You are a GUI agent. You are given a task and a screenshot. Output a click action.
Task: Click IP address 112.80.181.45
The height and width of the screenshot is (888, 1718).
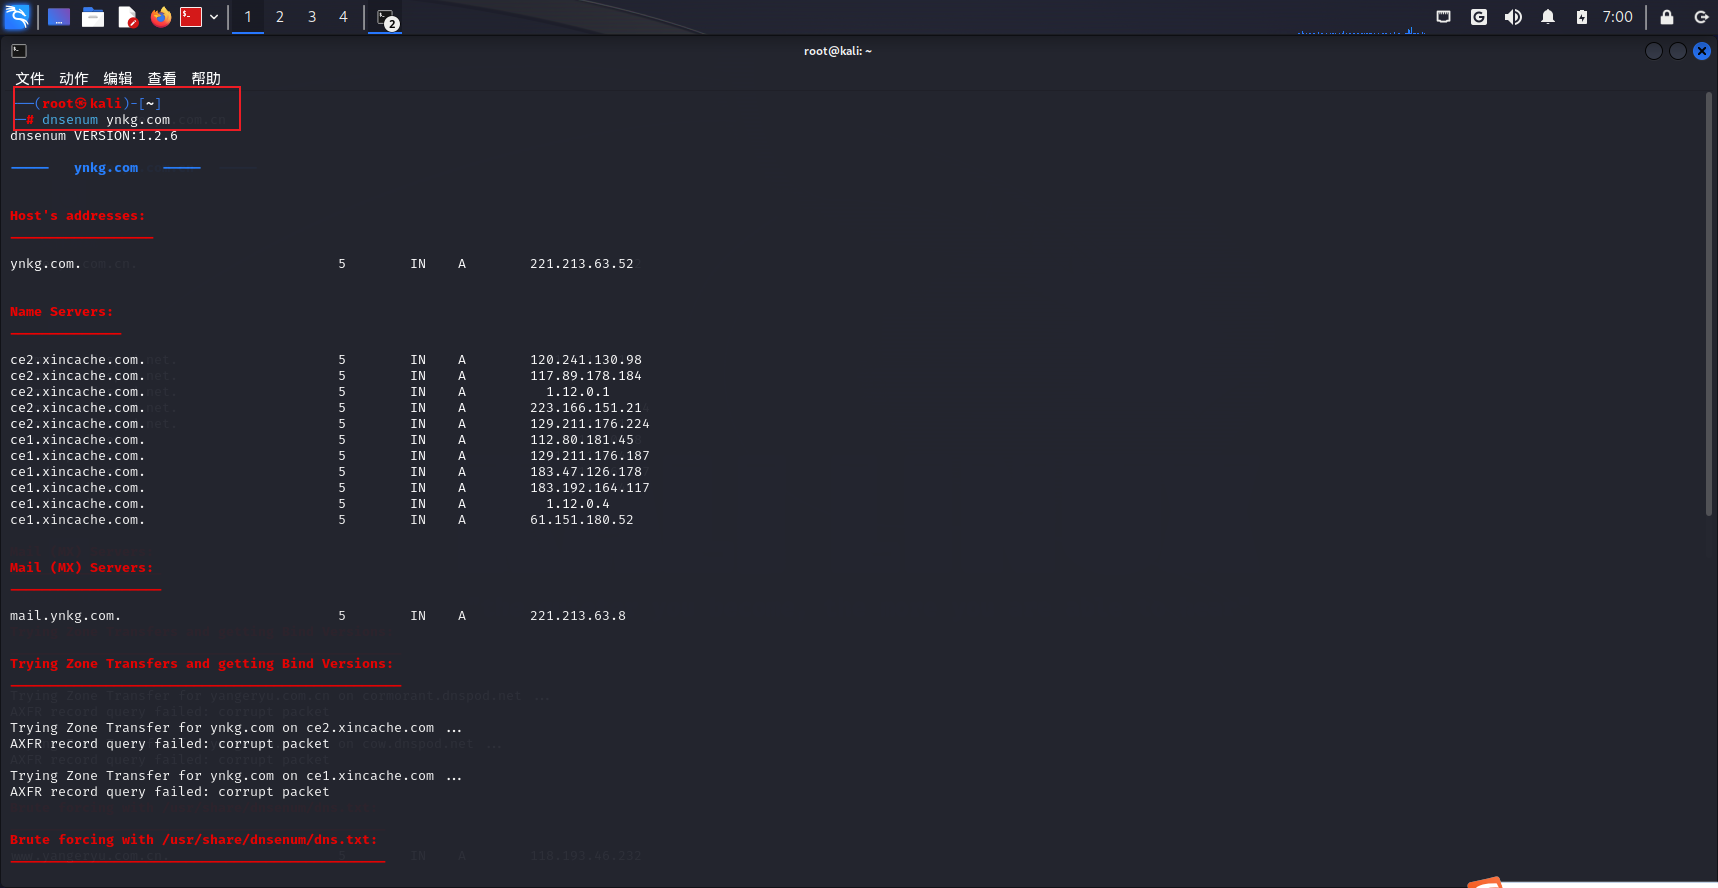(582, 440)
